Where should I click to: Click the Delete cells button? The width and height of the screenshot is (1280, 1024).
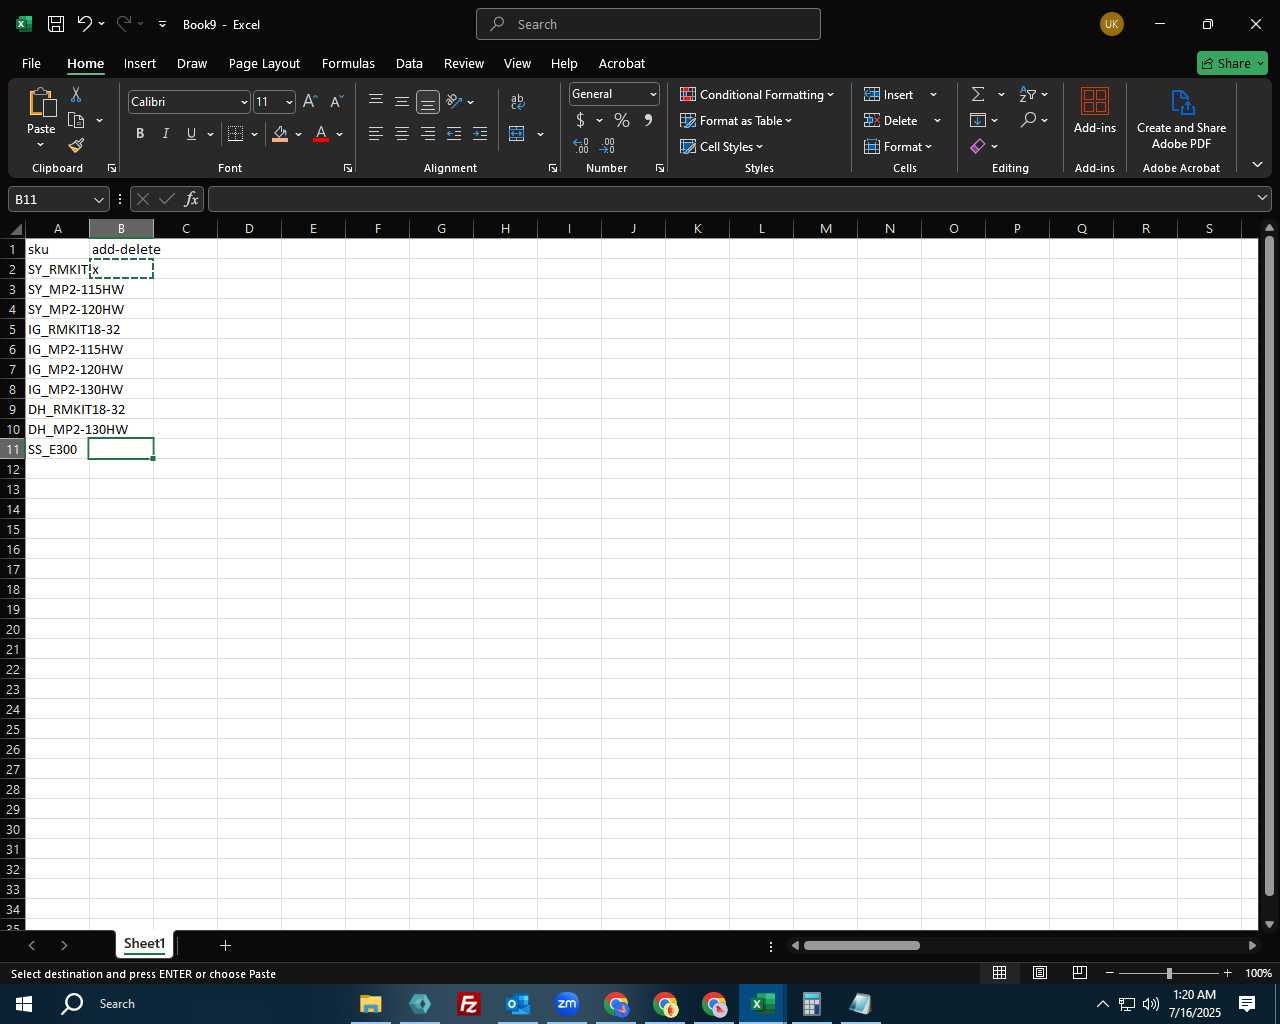tap(892, 120)
